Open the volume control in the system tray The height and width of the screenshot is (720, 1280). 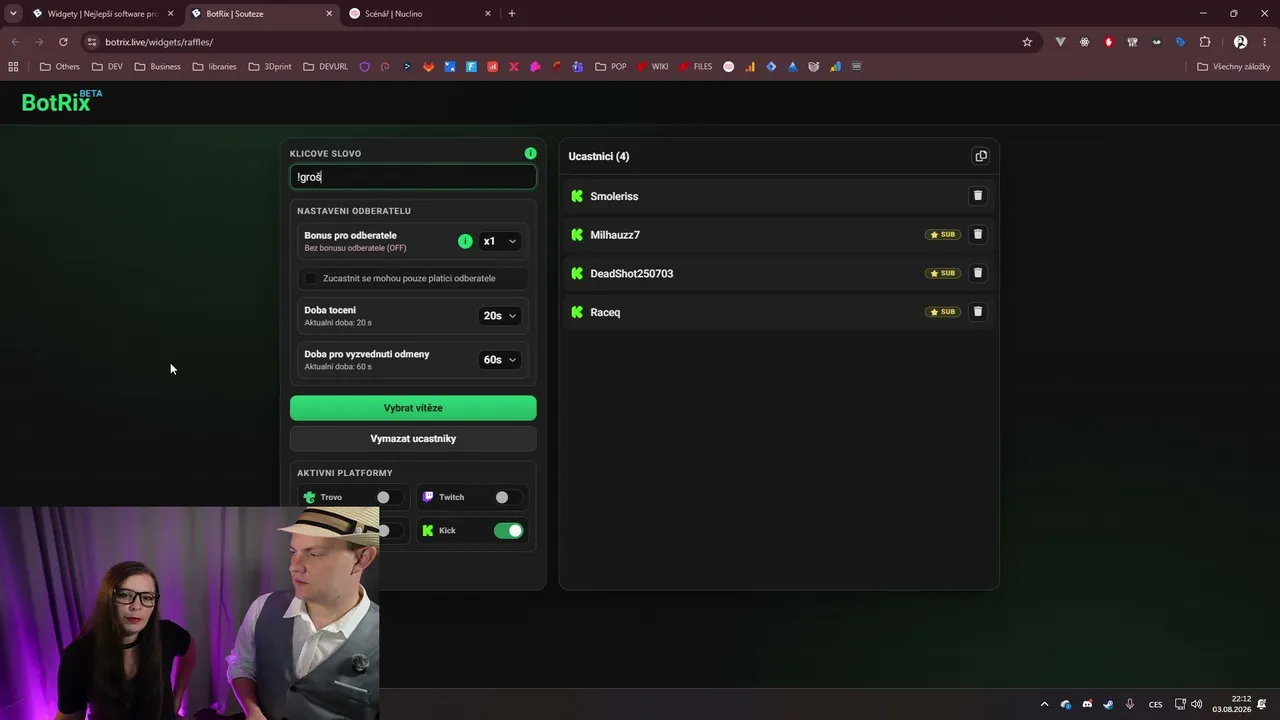[1197, 704]
